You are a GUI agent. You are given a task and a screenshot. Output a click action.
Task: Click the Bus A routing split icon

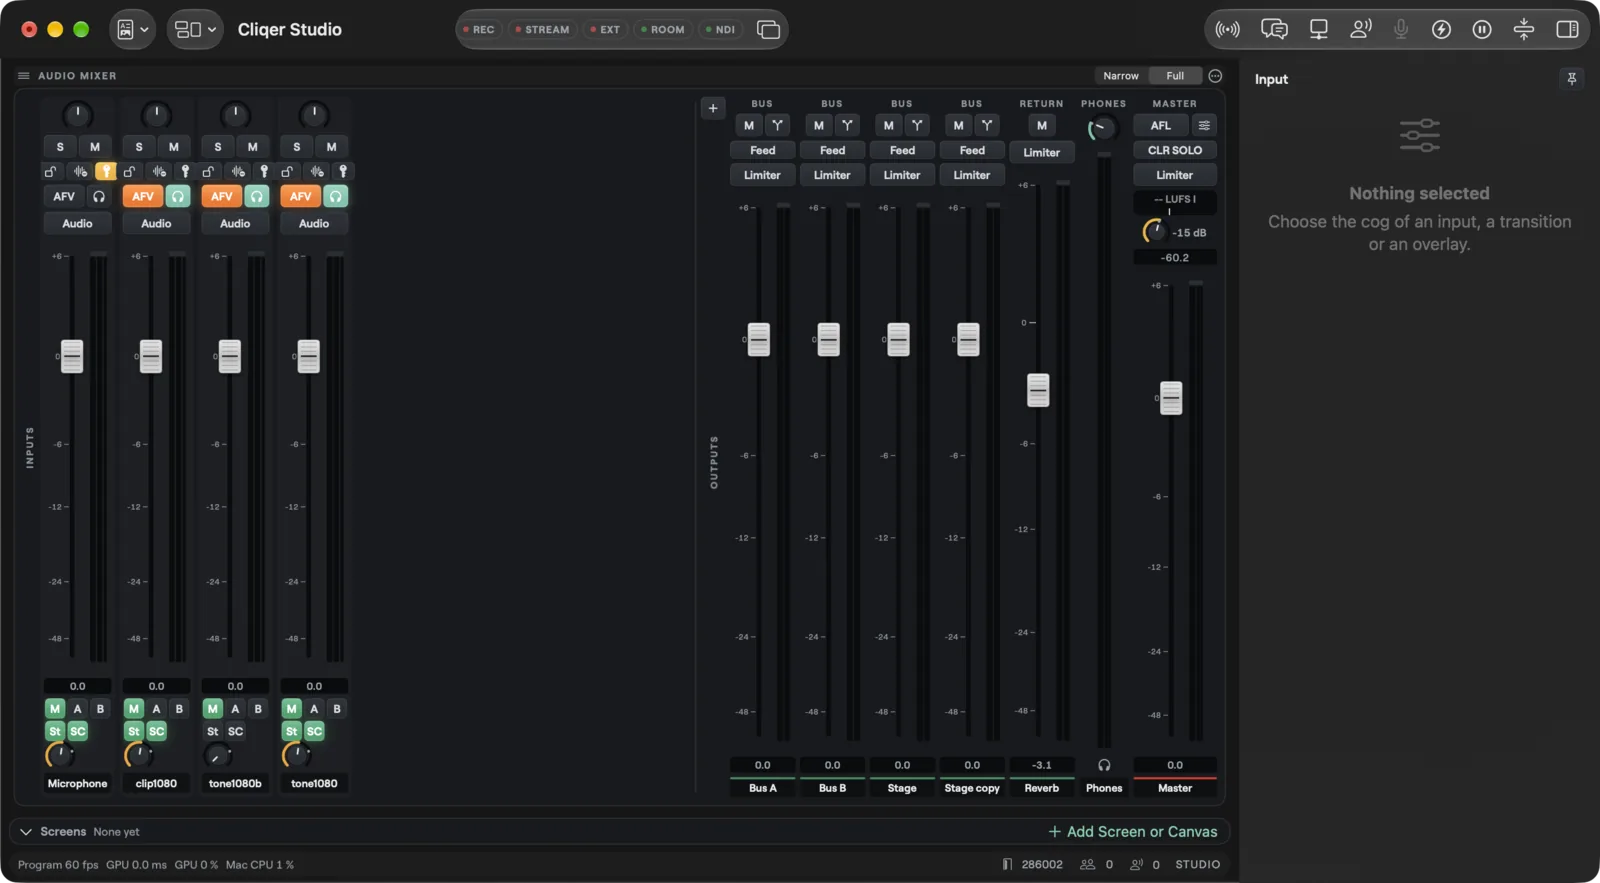(x=777, y=125)
